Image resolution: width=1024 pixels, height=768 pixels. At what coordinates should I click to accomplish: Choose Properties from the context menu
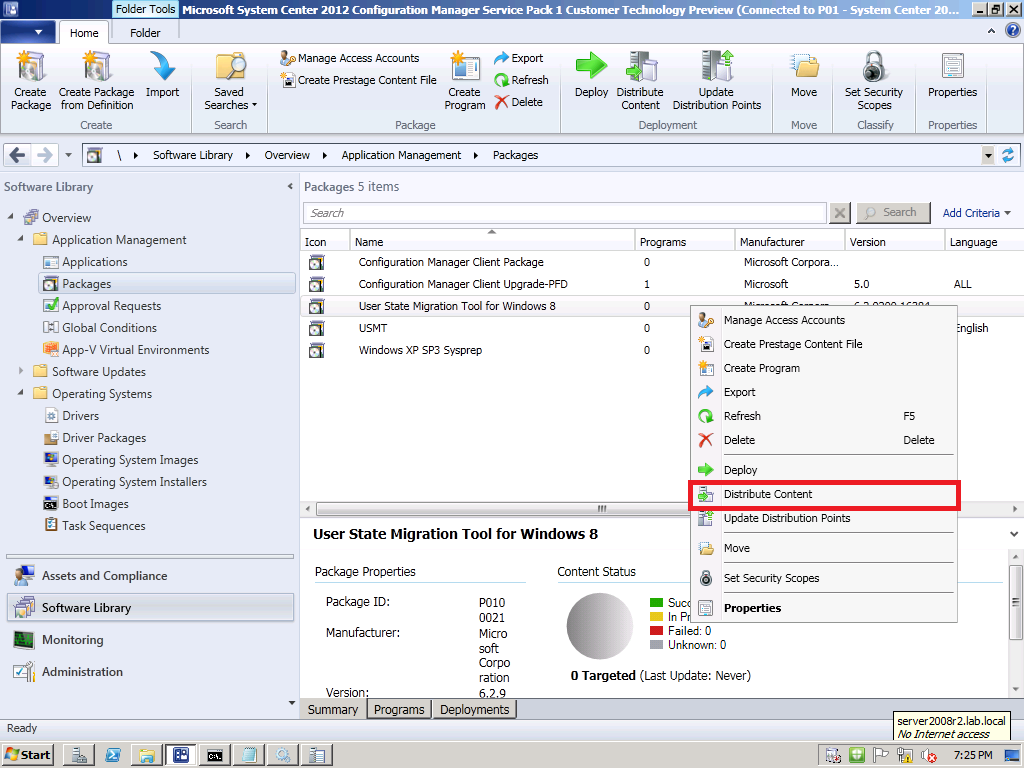[824, 608]
